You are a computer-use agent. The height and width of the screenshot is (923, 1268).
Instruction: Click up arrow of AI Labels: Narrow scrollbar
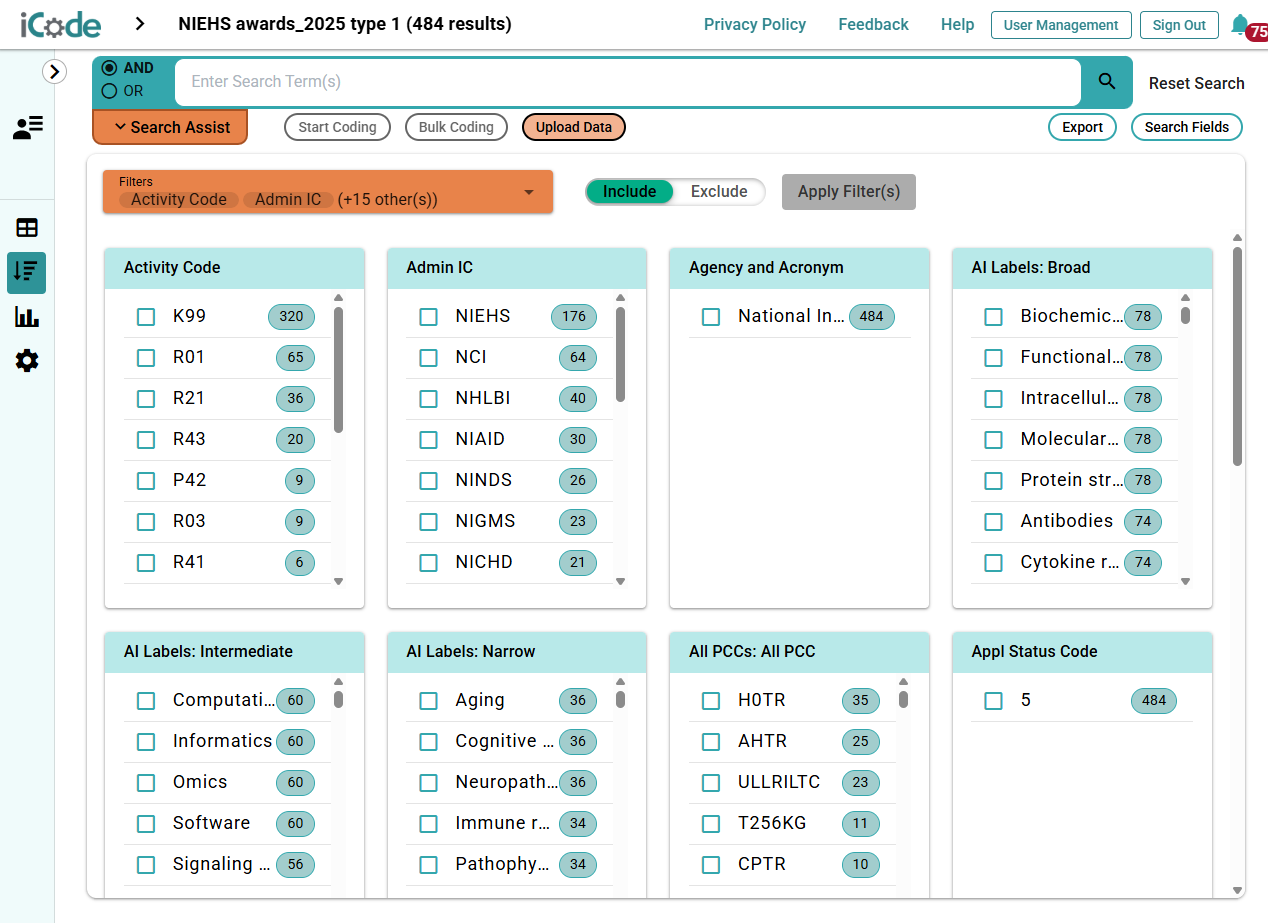(x=620, y=681)
